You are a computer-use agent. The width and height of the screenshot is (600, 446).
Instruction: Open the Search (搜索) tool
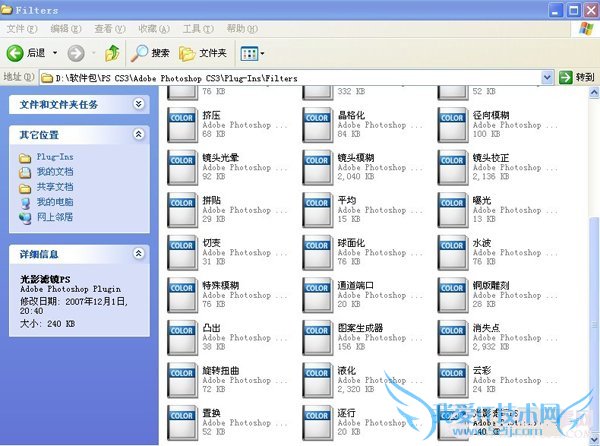pos(150,53)
